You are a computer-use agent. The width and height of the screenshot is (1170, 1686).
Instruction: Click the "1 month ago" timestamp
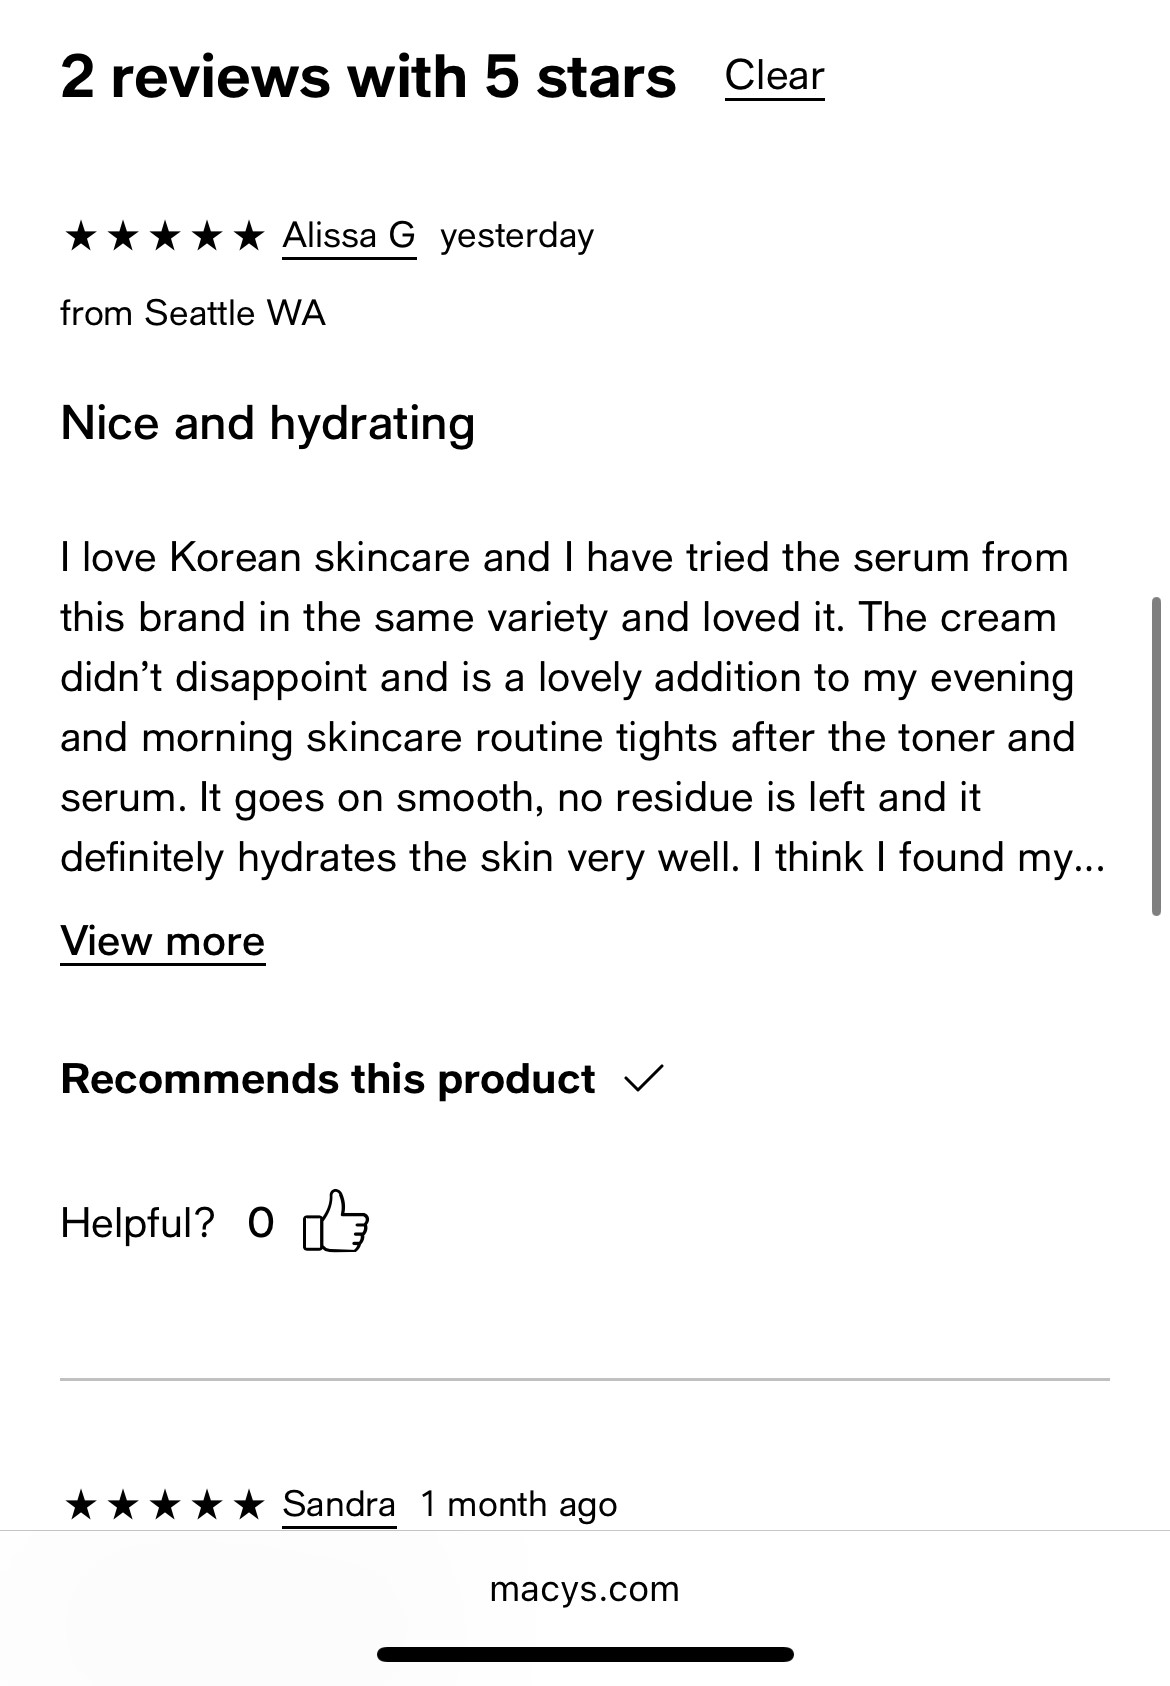click(518, 1504)
